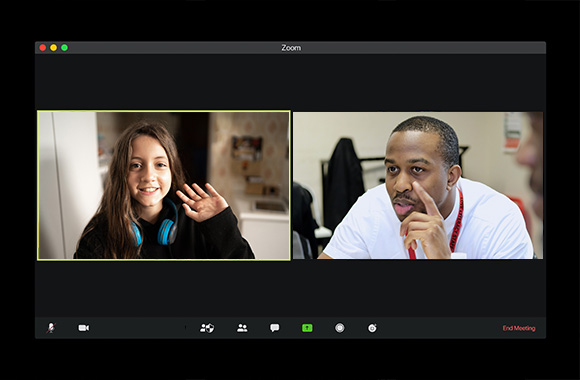
Task: Click the Zoom window title
Action: [291, 48]
